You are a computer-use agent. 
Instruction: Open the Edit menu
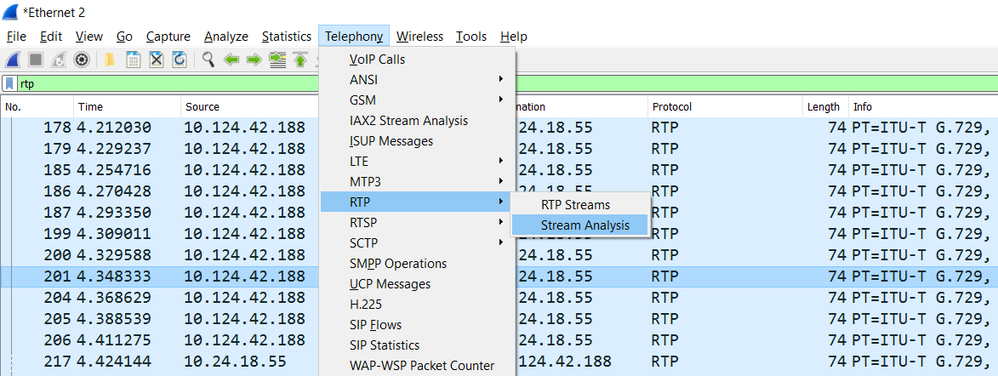50,36
